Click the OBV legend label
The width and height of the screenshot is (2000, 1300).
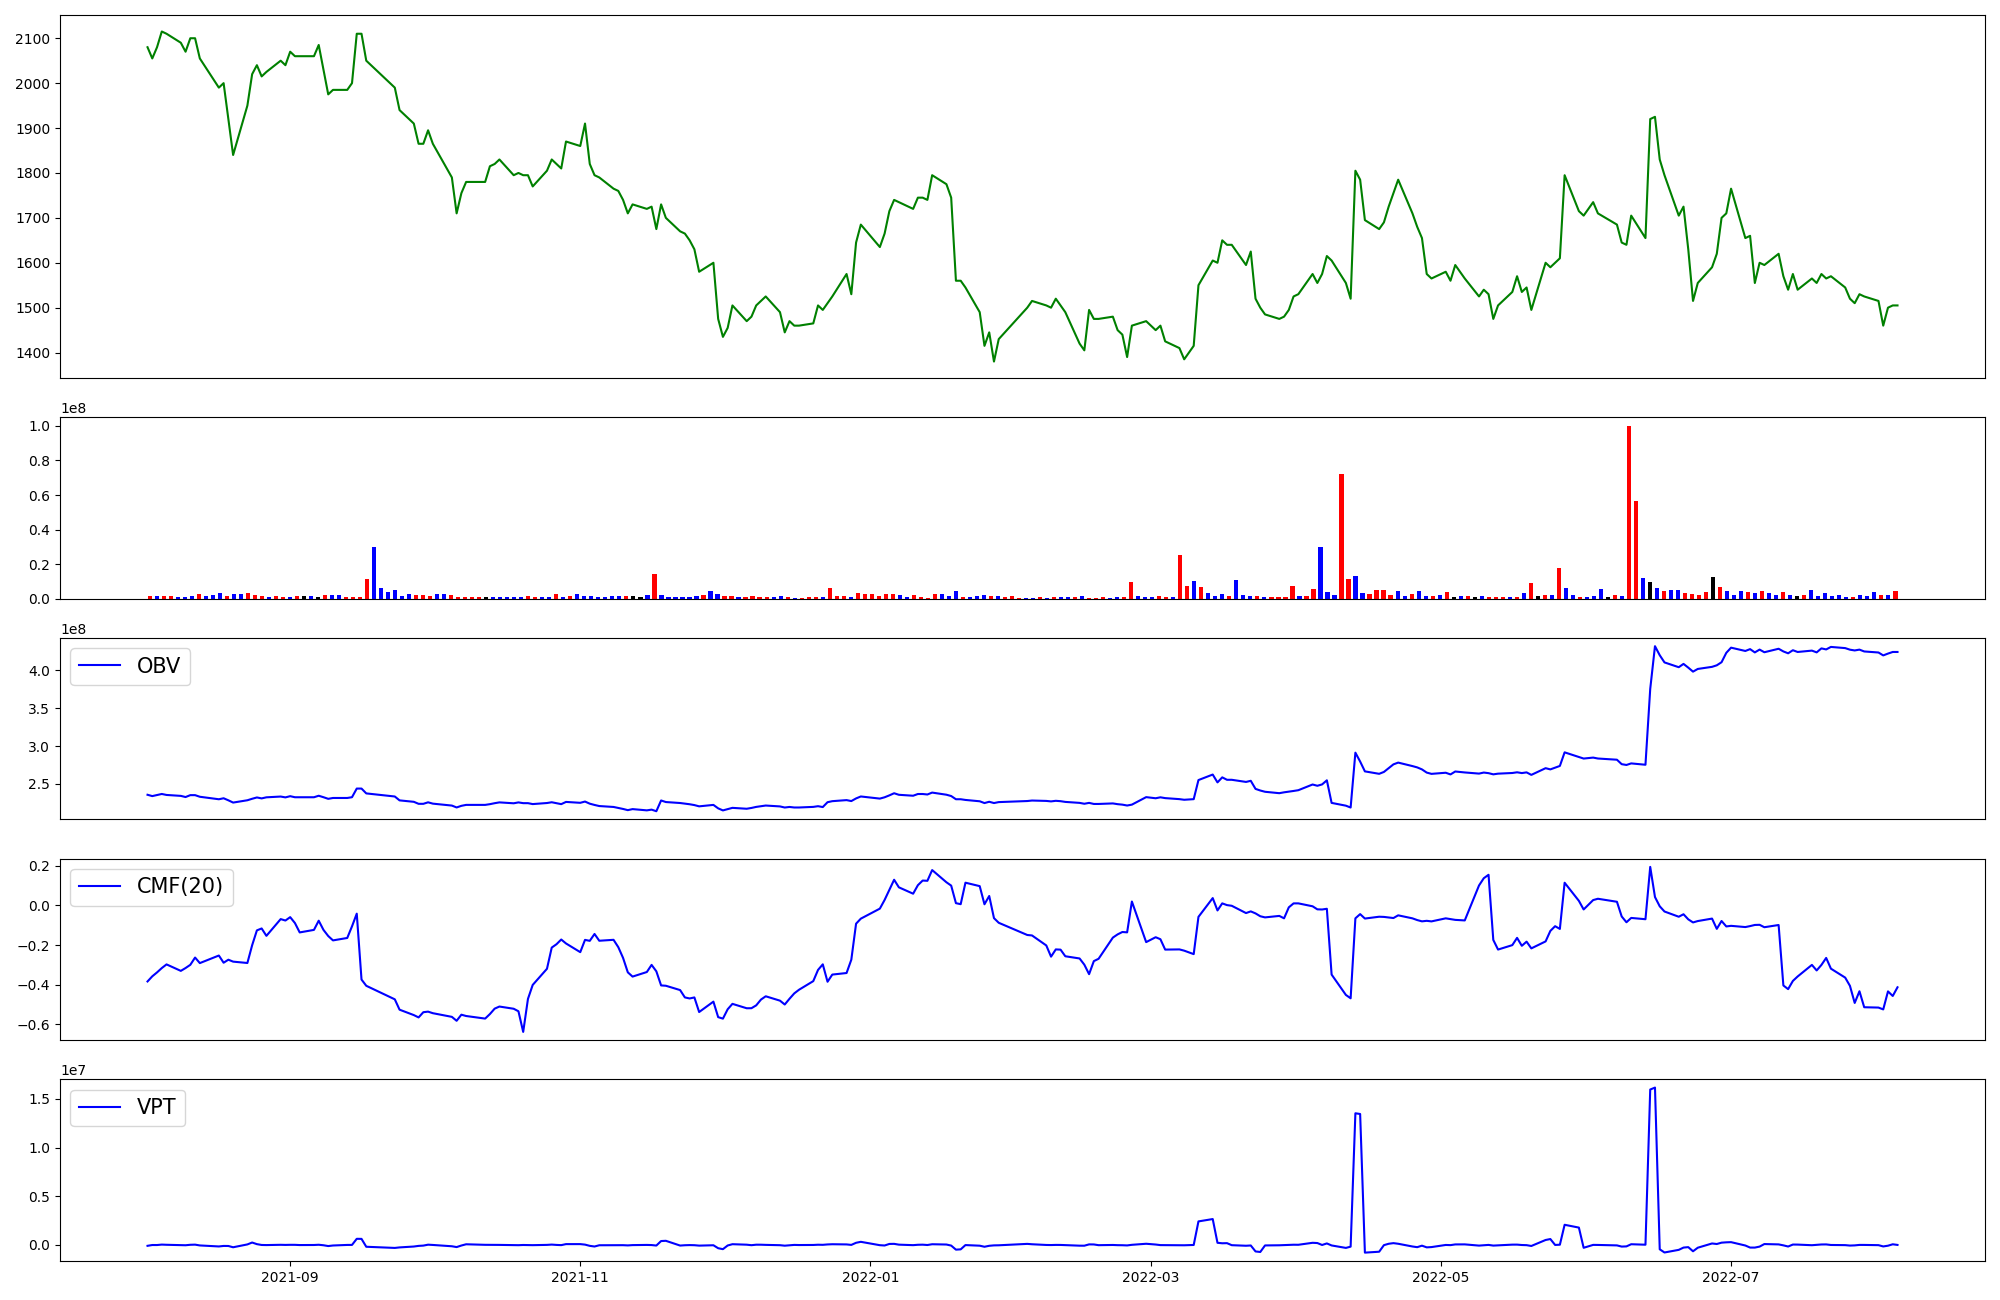coord(158,666)
